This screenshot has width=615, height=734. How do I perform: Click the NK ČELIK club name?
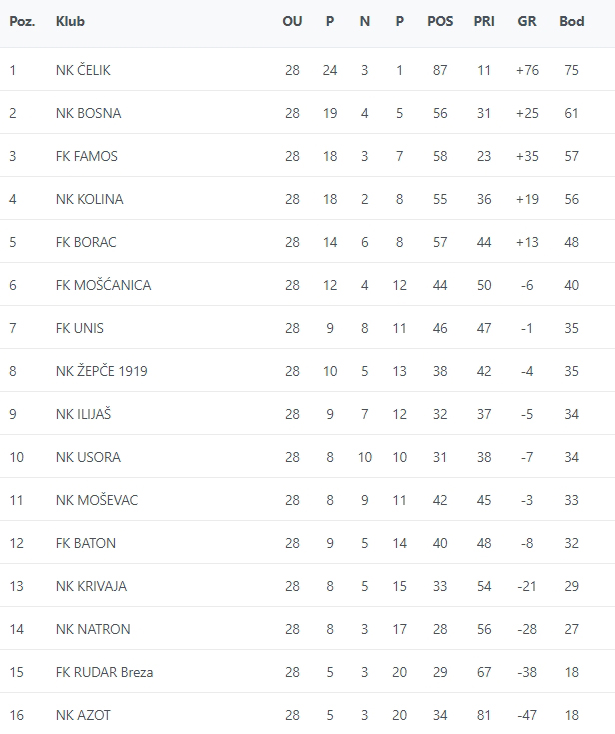click(83, 70)
